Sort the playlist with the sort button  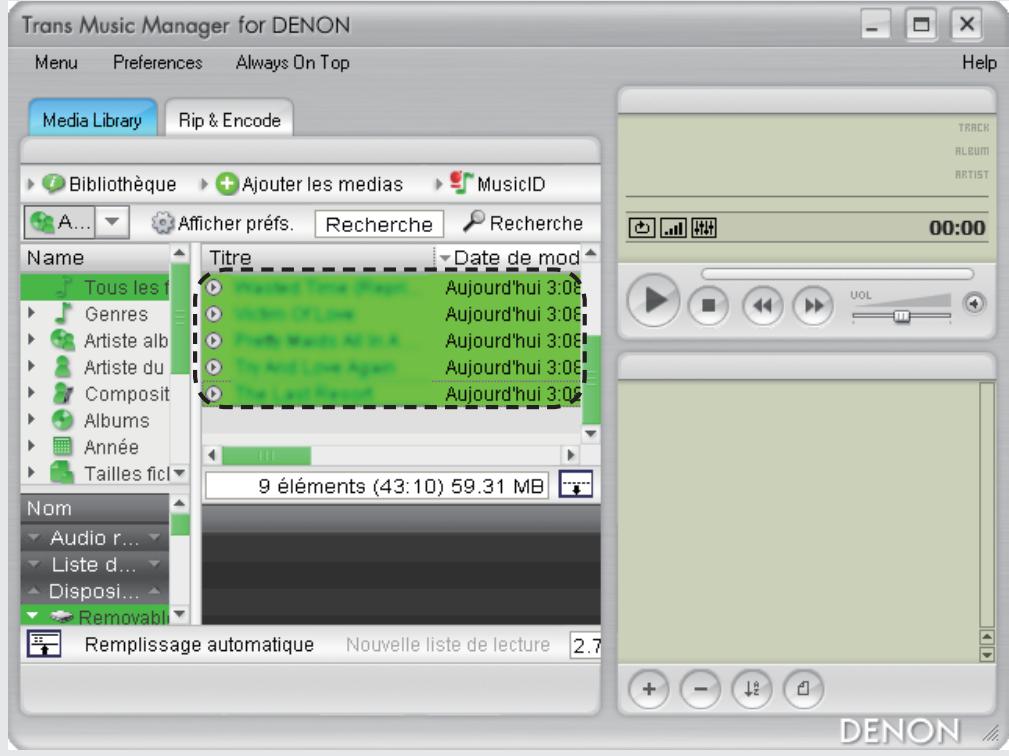coord(752,689)
